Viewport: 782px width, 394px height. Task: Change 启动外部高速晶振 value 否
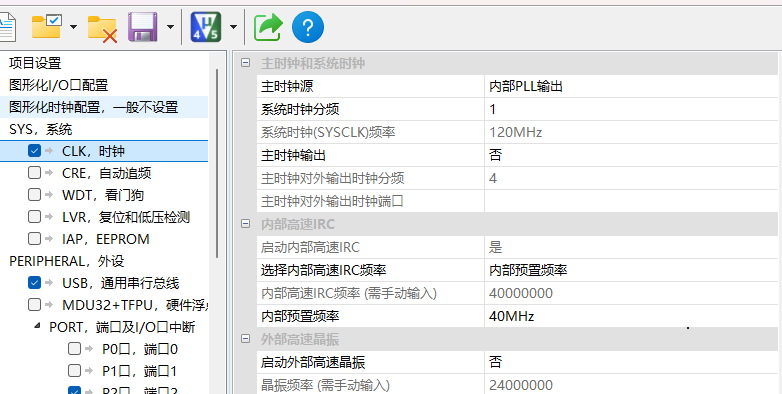[630, 362]
